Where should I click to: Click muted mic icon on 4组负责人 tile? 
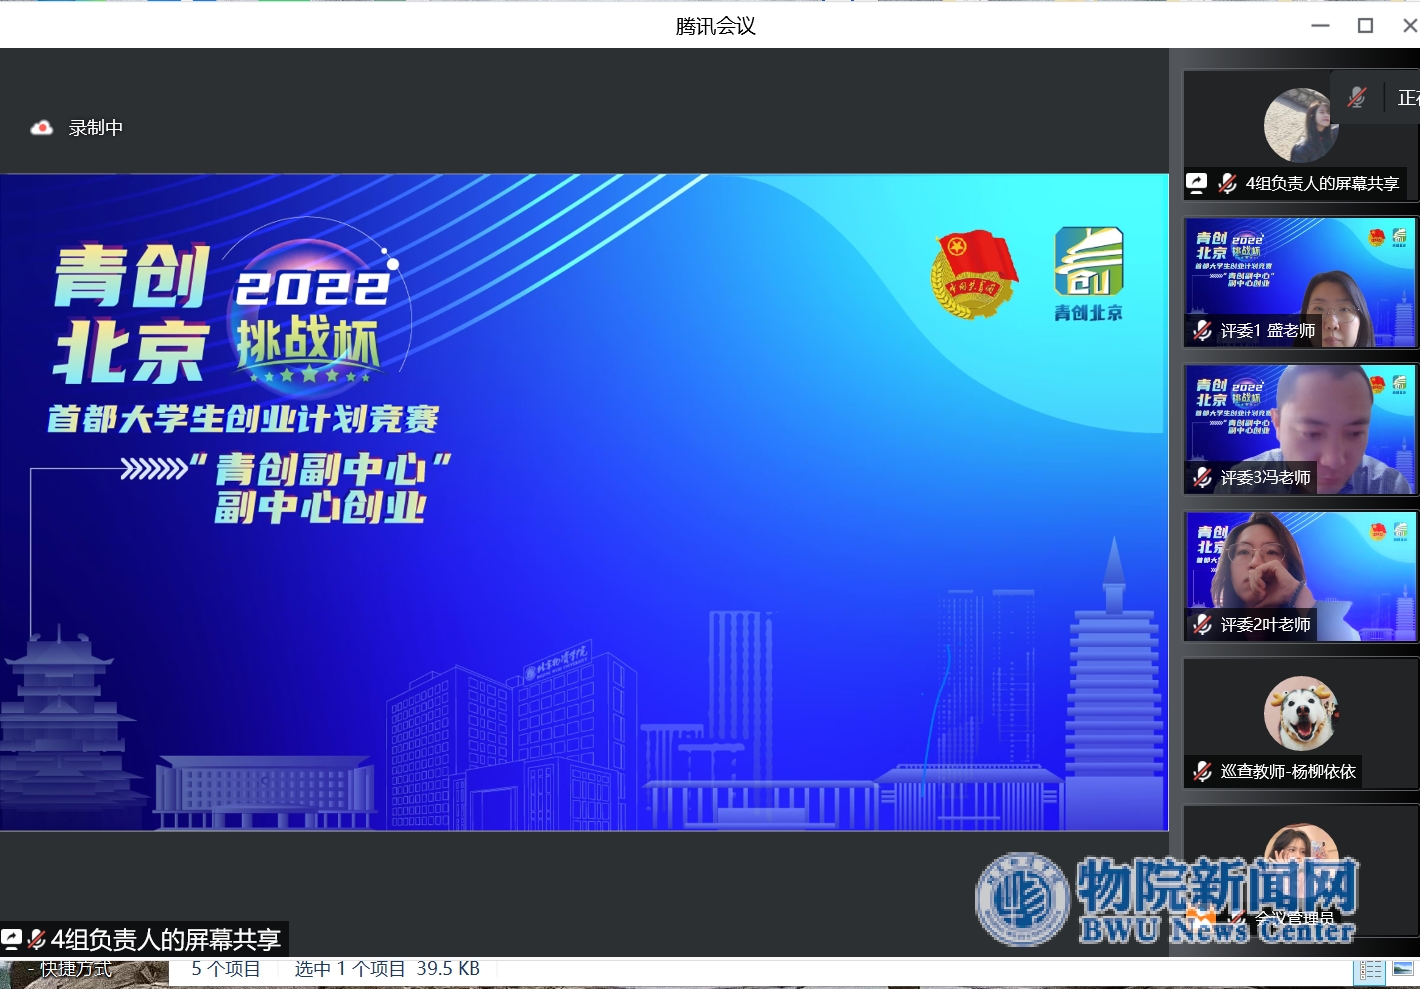pos(1228,183)
